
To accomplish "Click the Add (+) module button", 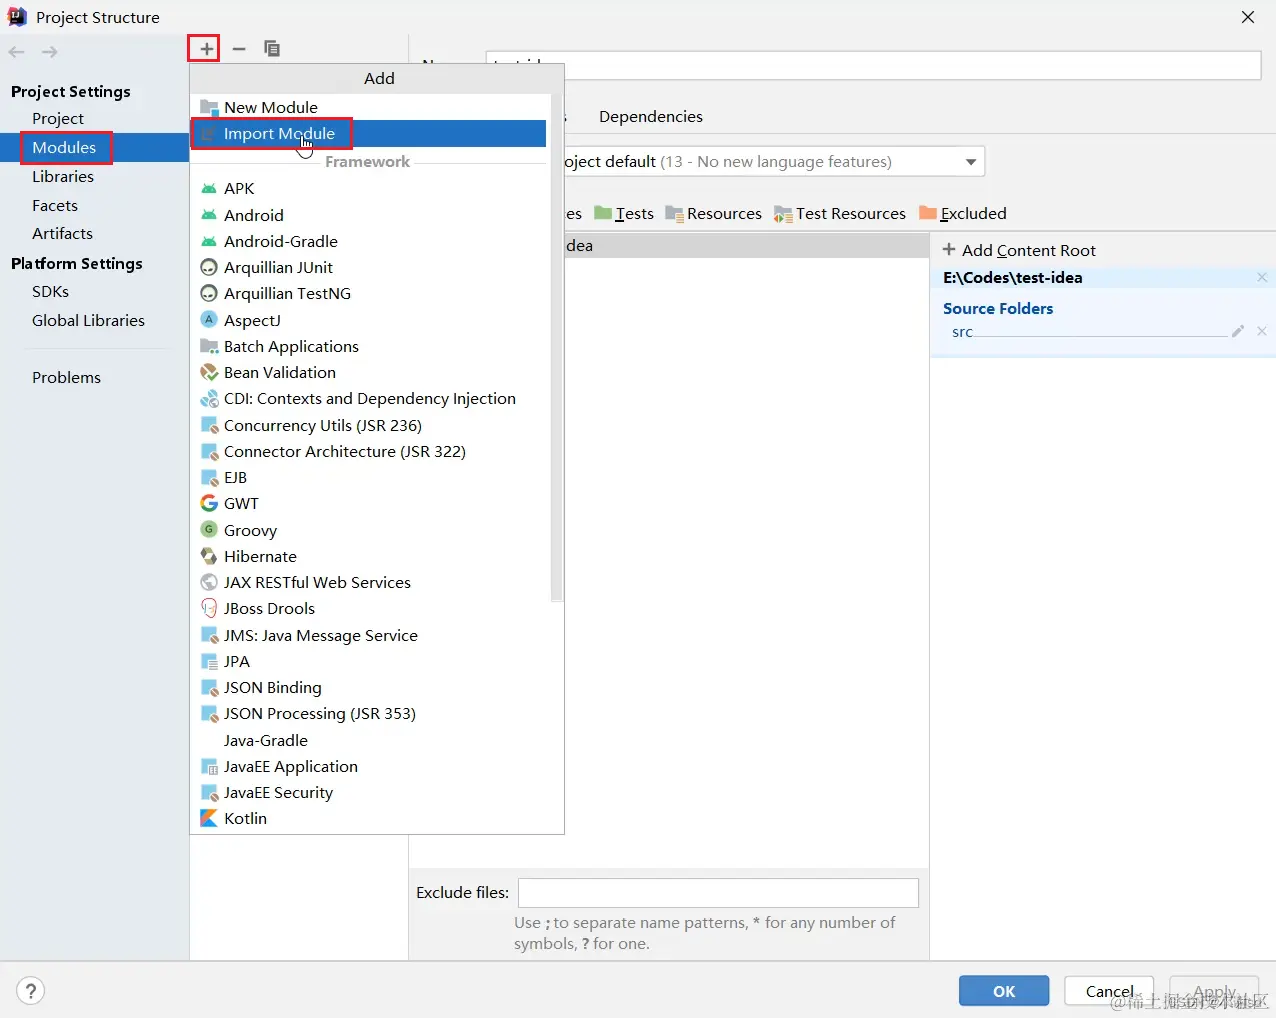I will click(206, 48).
